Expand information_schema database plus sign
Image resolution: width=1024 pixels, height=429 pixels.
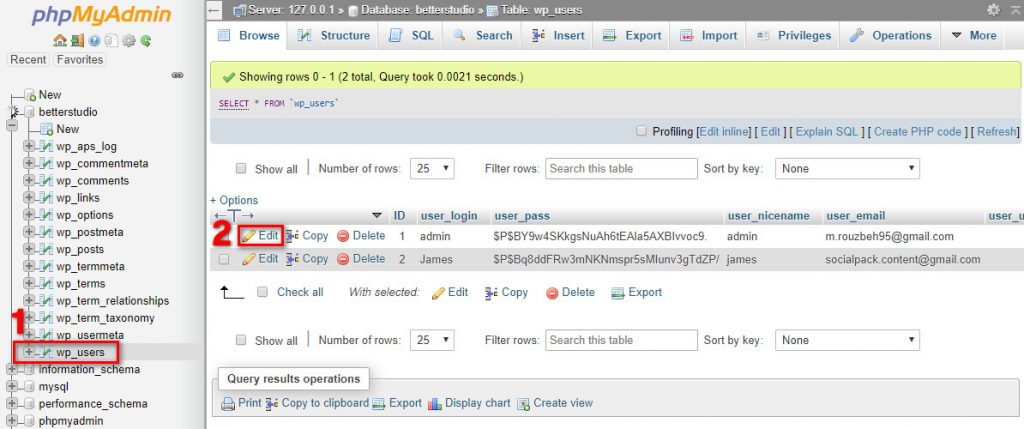coord(12,370)
